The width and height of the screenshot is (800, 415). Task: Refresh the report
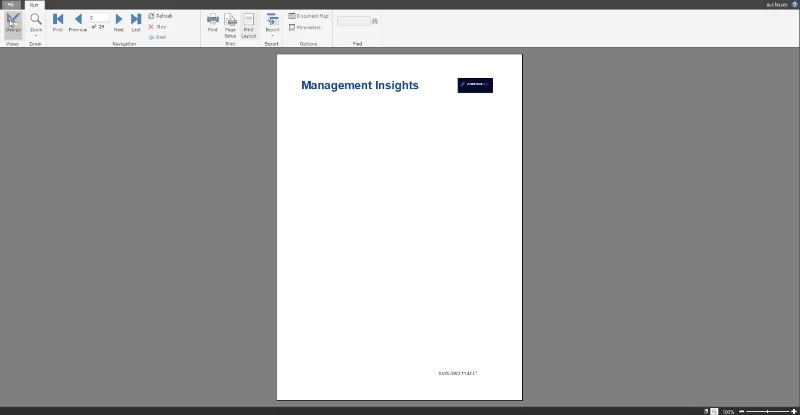coord(160,16)
